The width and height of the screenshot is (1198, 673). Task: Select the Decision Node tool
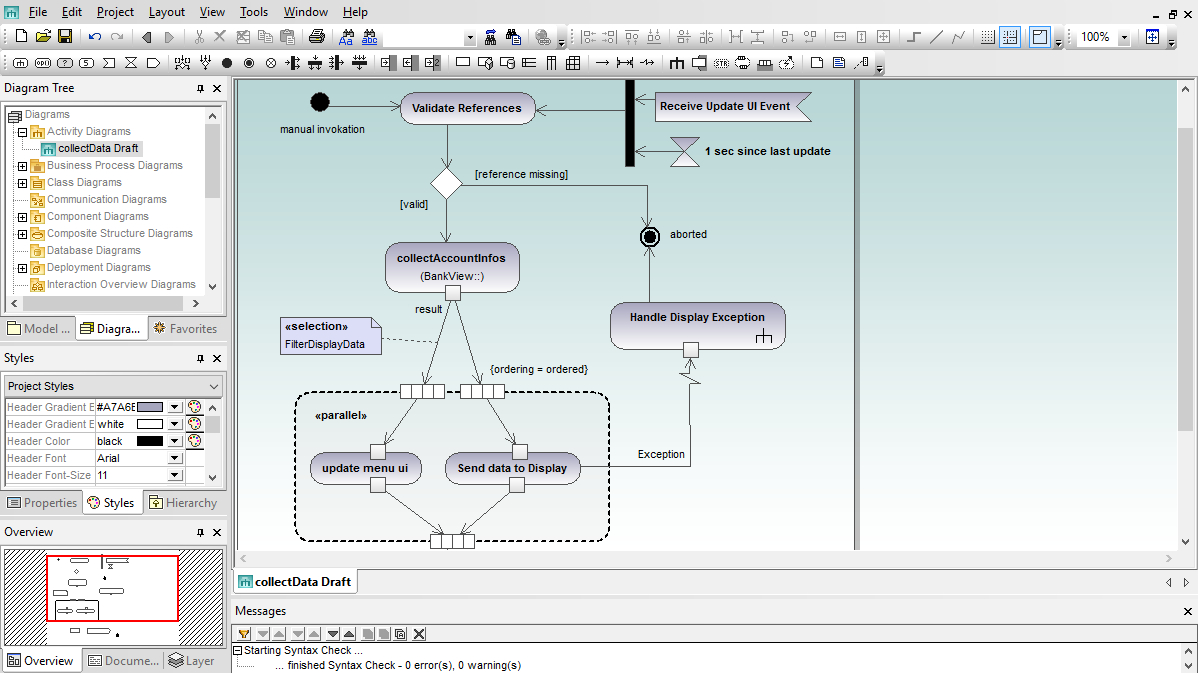[x=182, y=63]
